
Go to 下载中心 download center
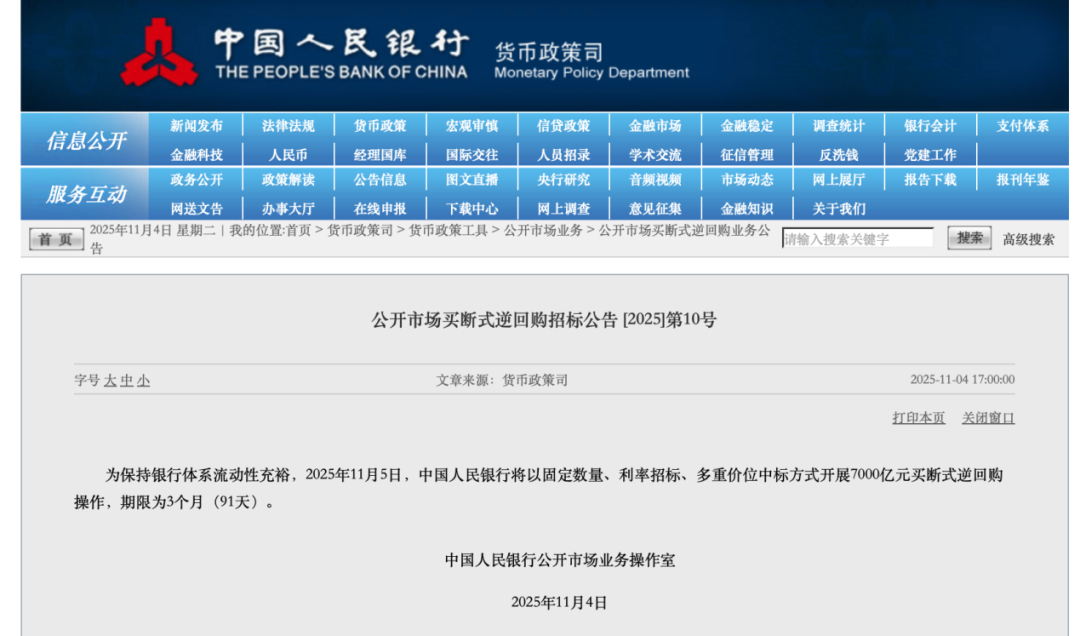[x=471, y=209]
